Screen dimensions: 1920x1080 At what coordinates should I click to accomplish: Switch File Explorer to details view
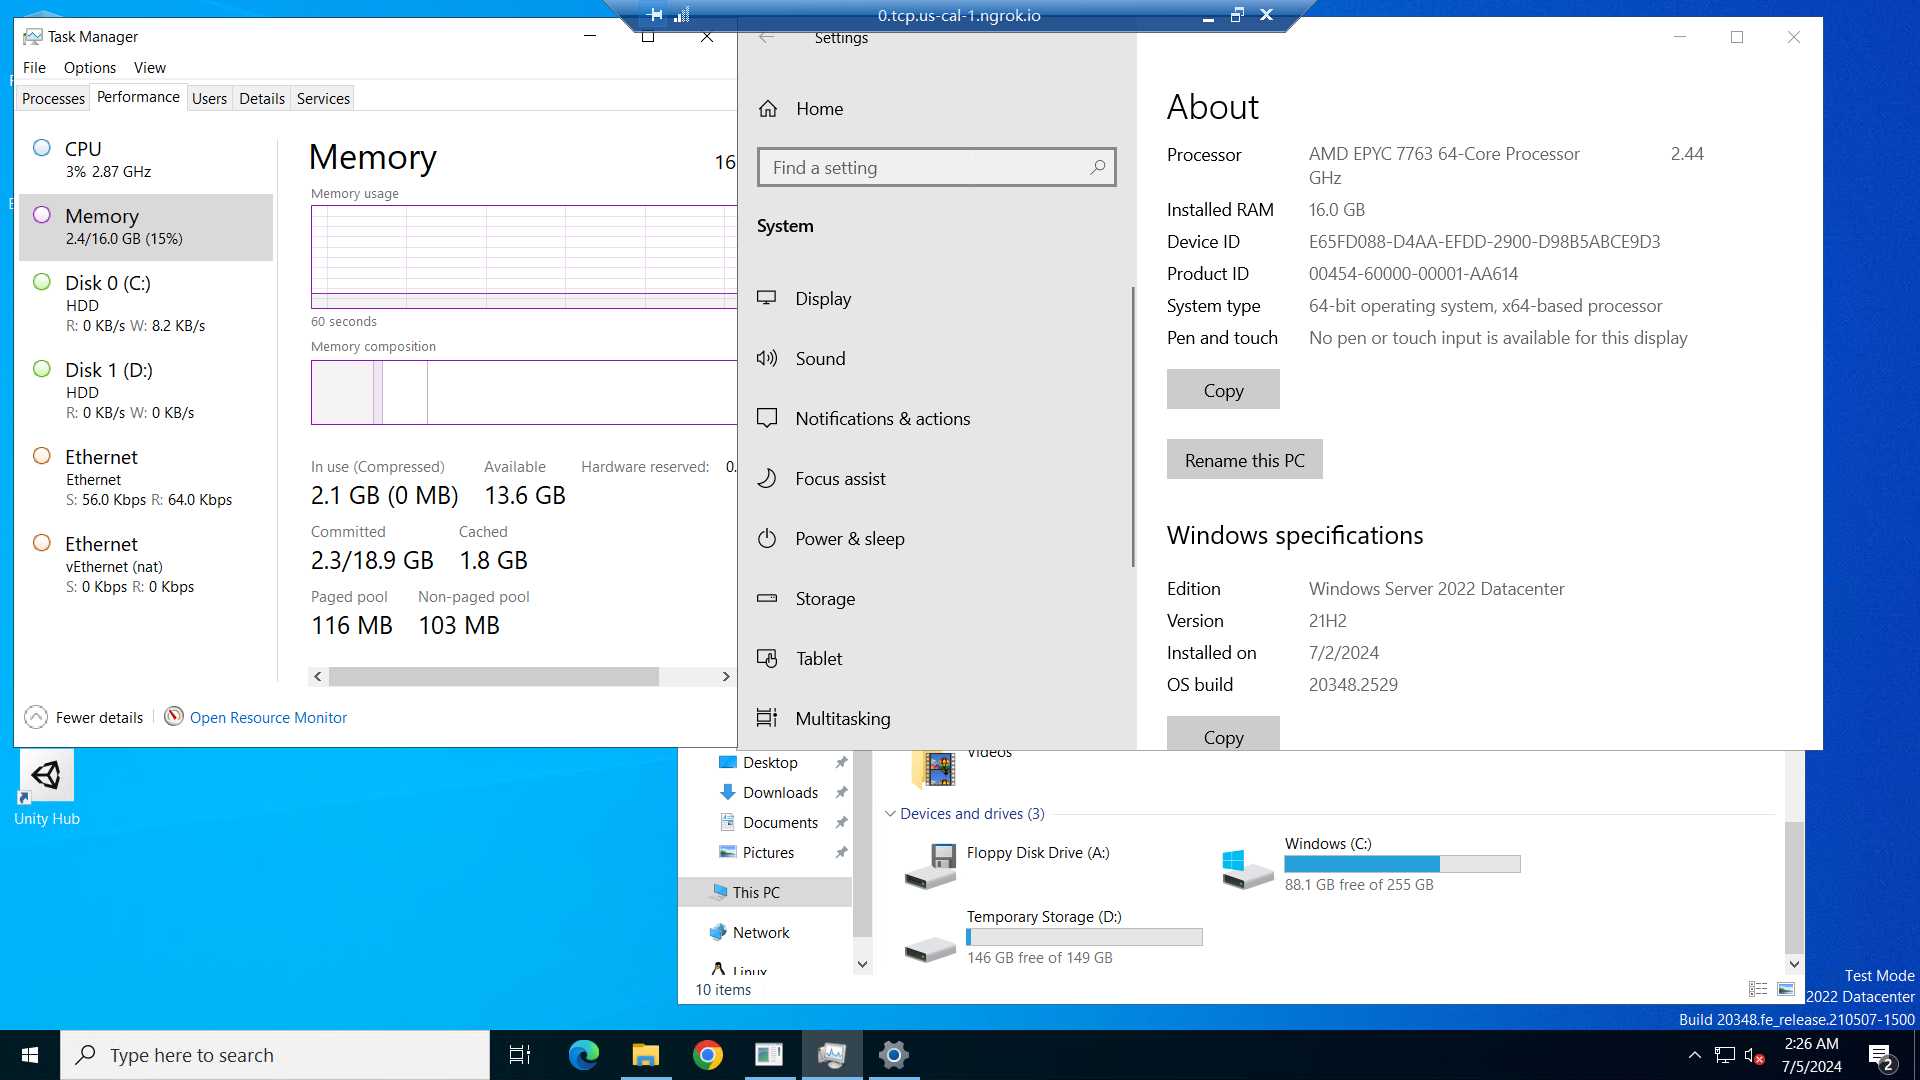[1758, 989]
